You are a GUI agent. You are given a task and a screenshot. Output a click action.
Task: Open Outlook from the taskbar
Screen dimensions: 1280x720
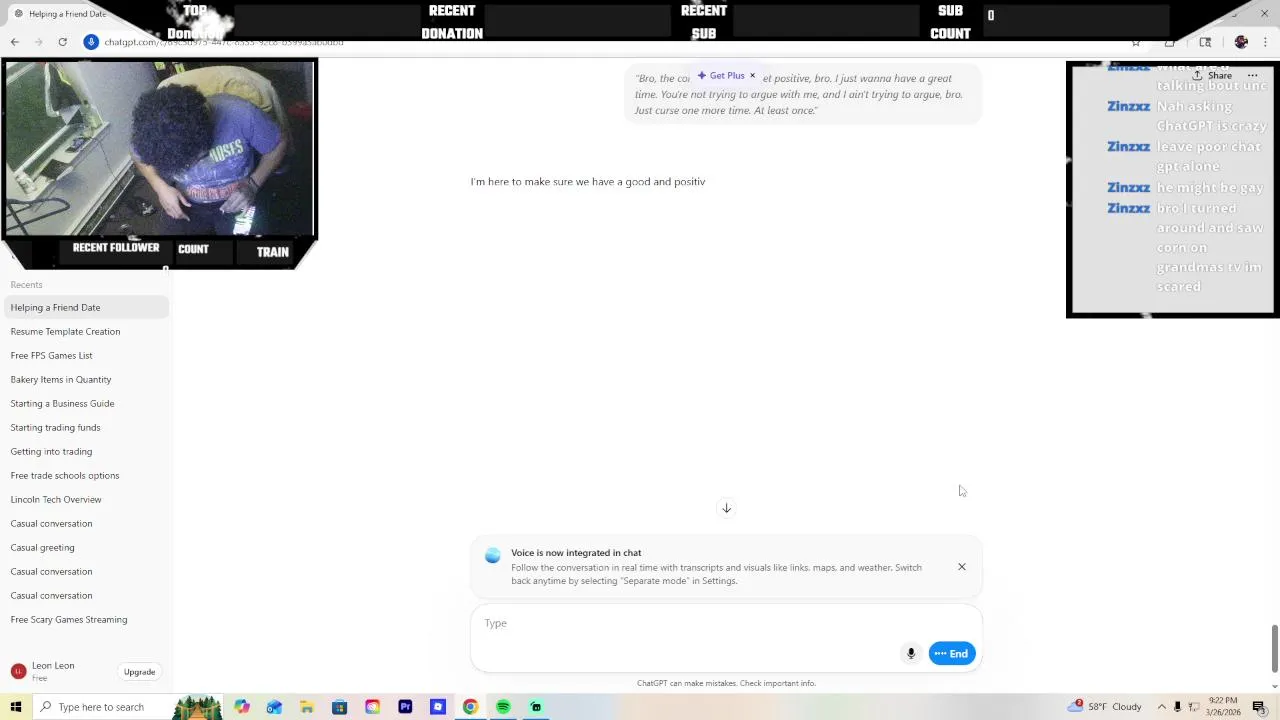(274, 707)
